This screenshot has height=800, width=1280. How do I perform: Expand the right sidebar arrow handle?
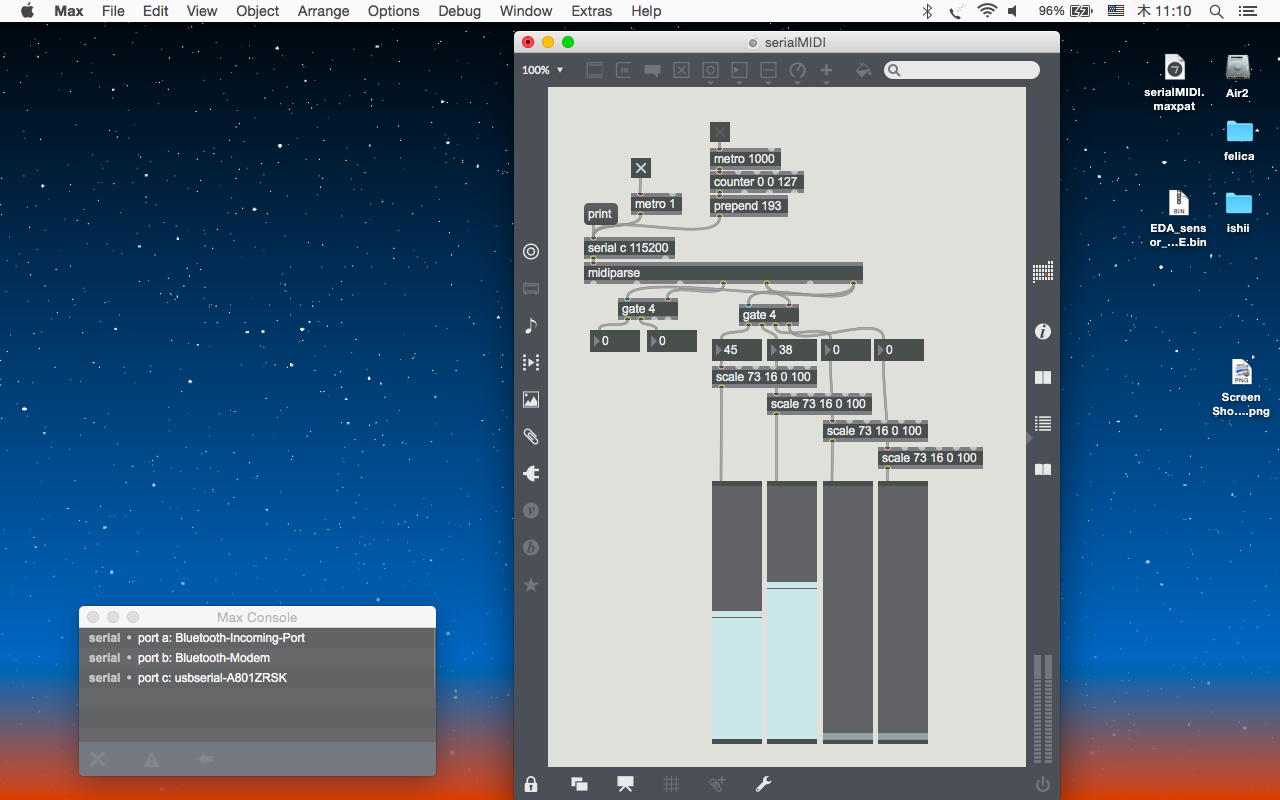pos(1029,437)
